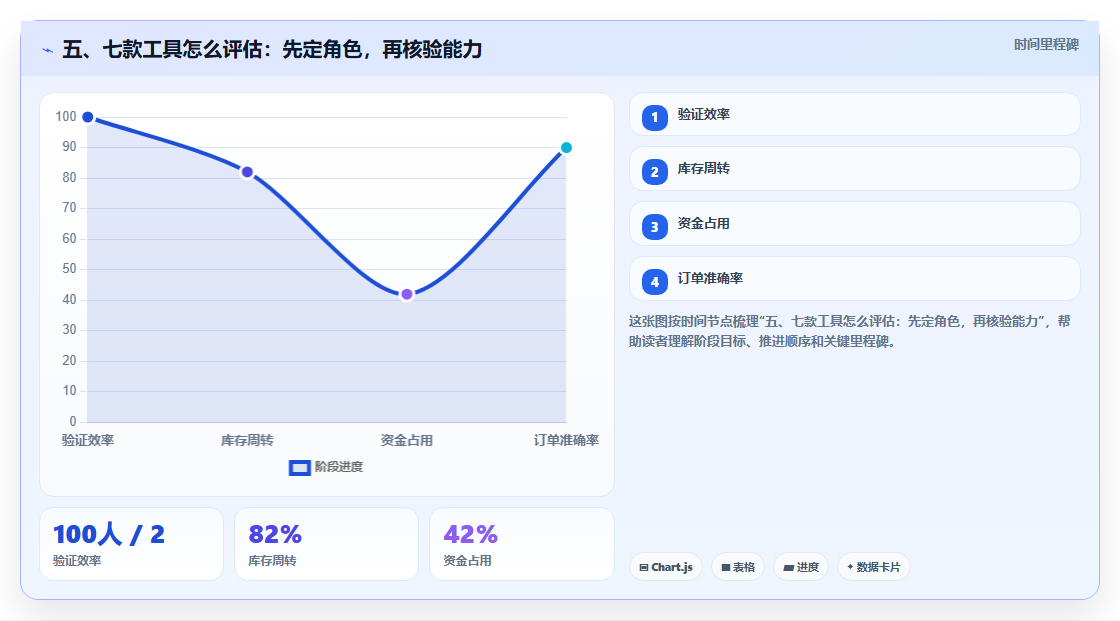Select the 表格 tag
The image size is (1120, 621).
click(738, 567)
